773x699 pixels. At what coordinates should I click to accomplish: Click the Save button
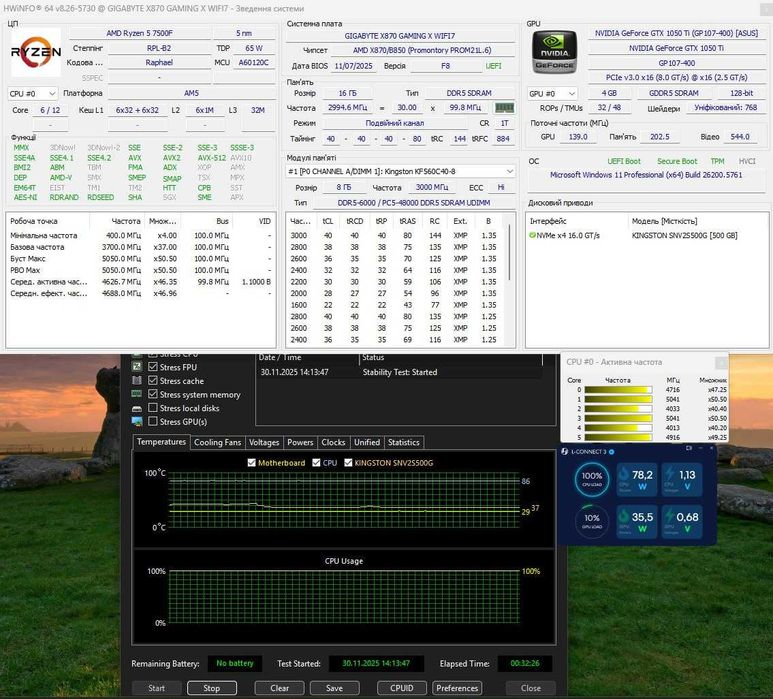click(334, 688)
